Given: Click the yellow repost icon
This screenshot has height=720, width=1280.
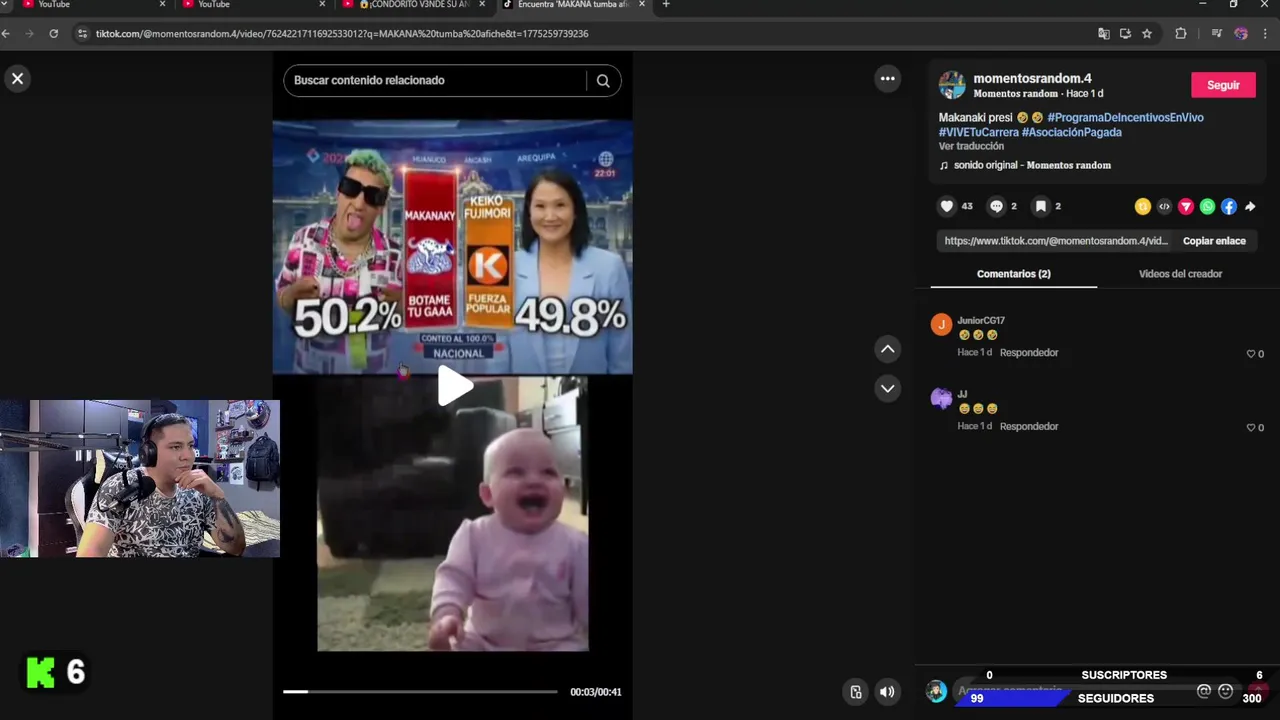Looking at the screenshot, I should [x=1142, y=207].
